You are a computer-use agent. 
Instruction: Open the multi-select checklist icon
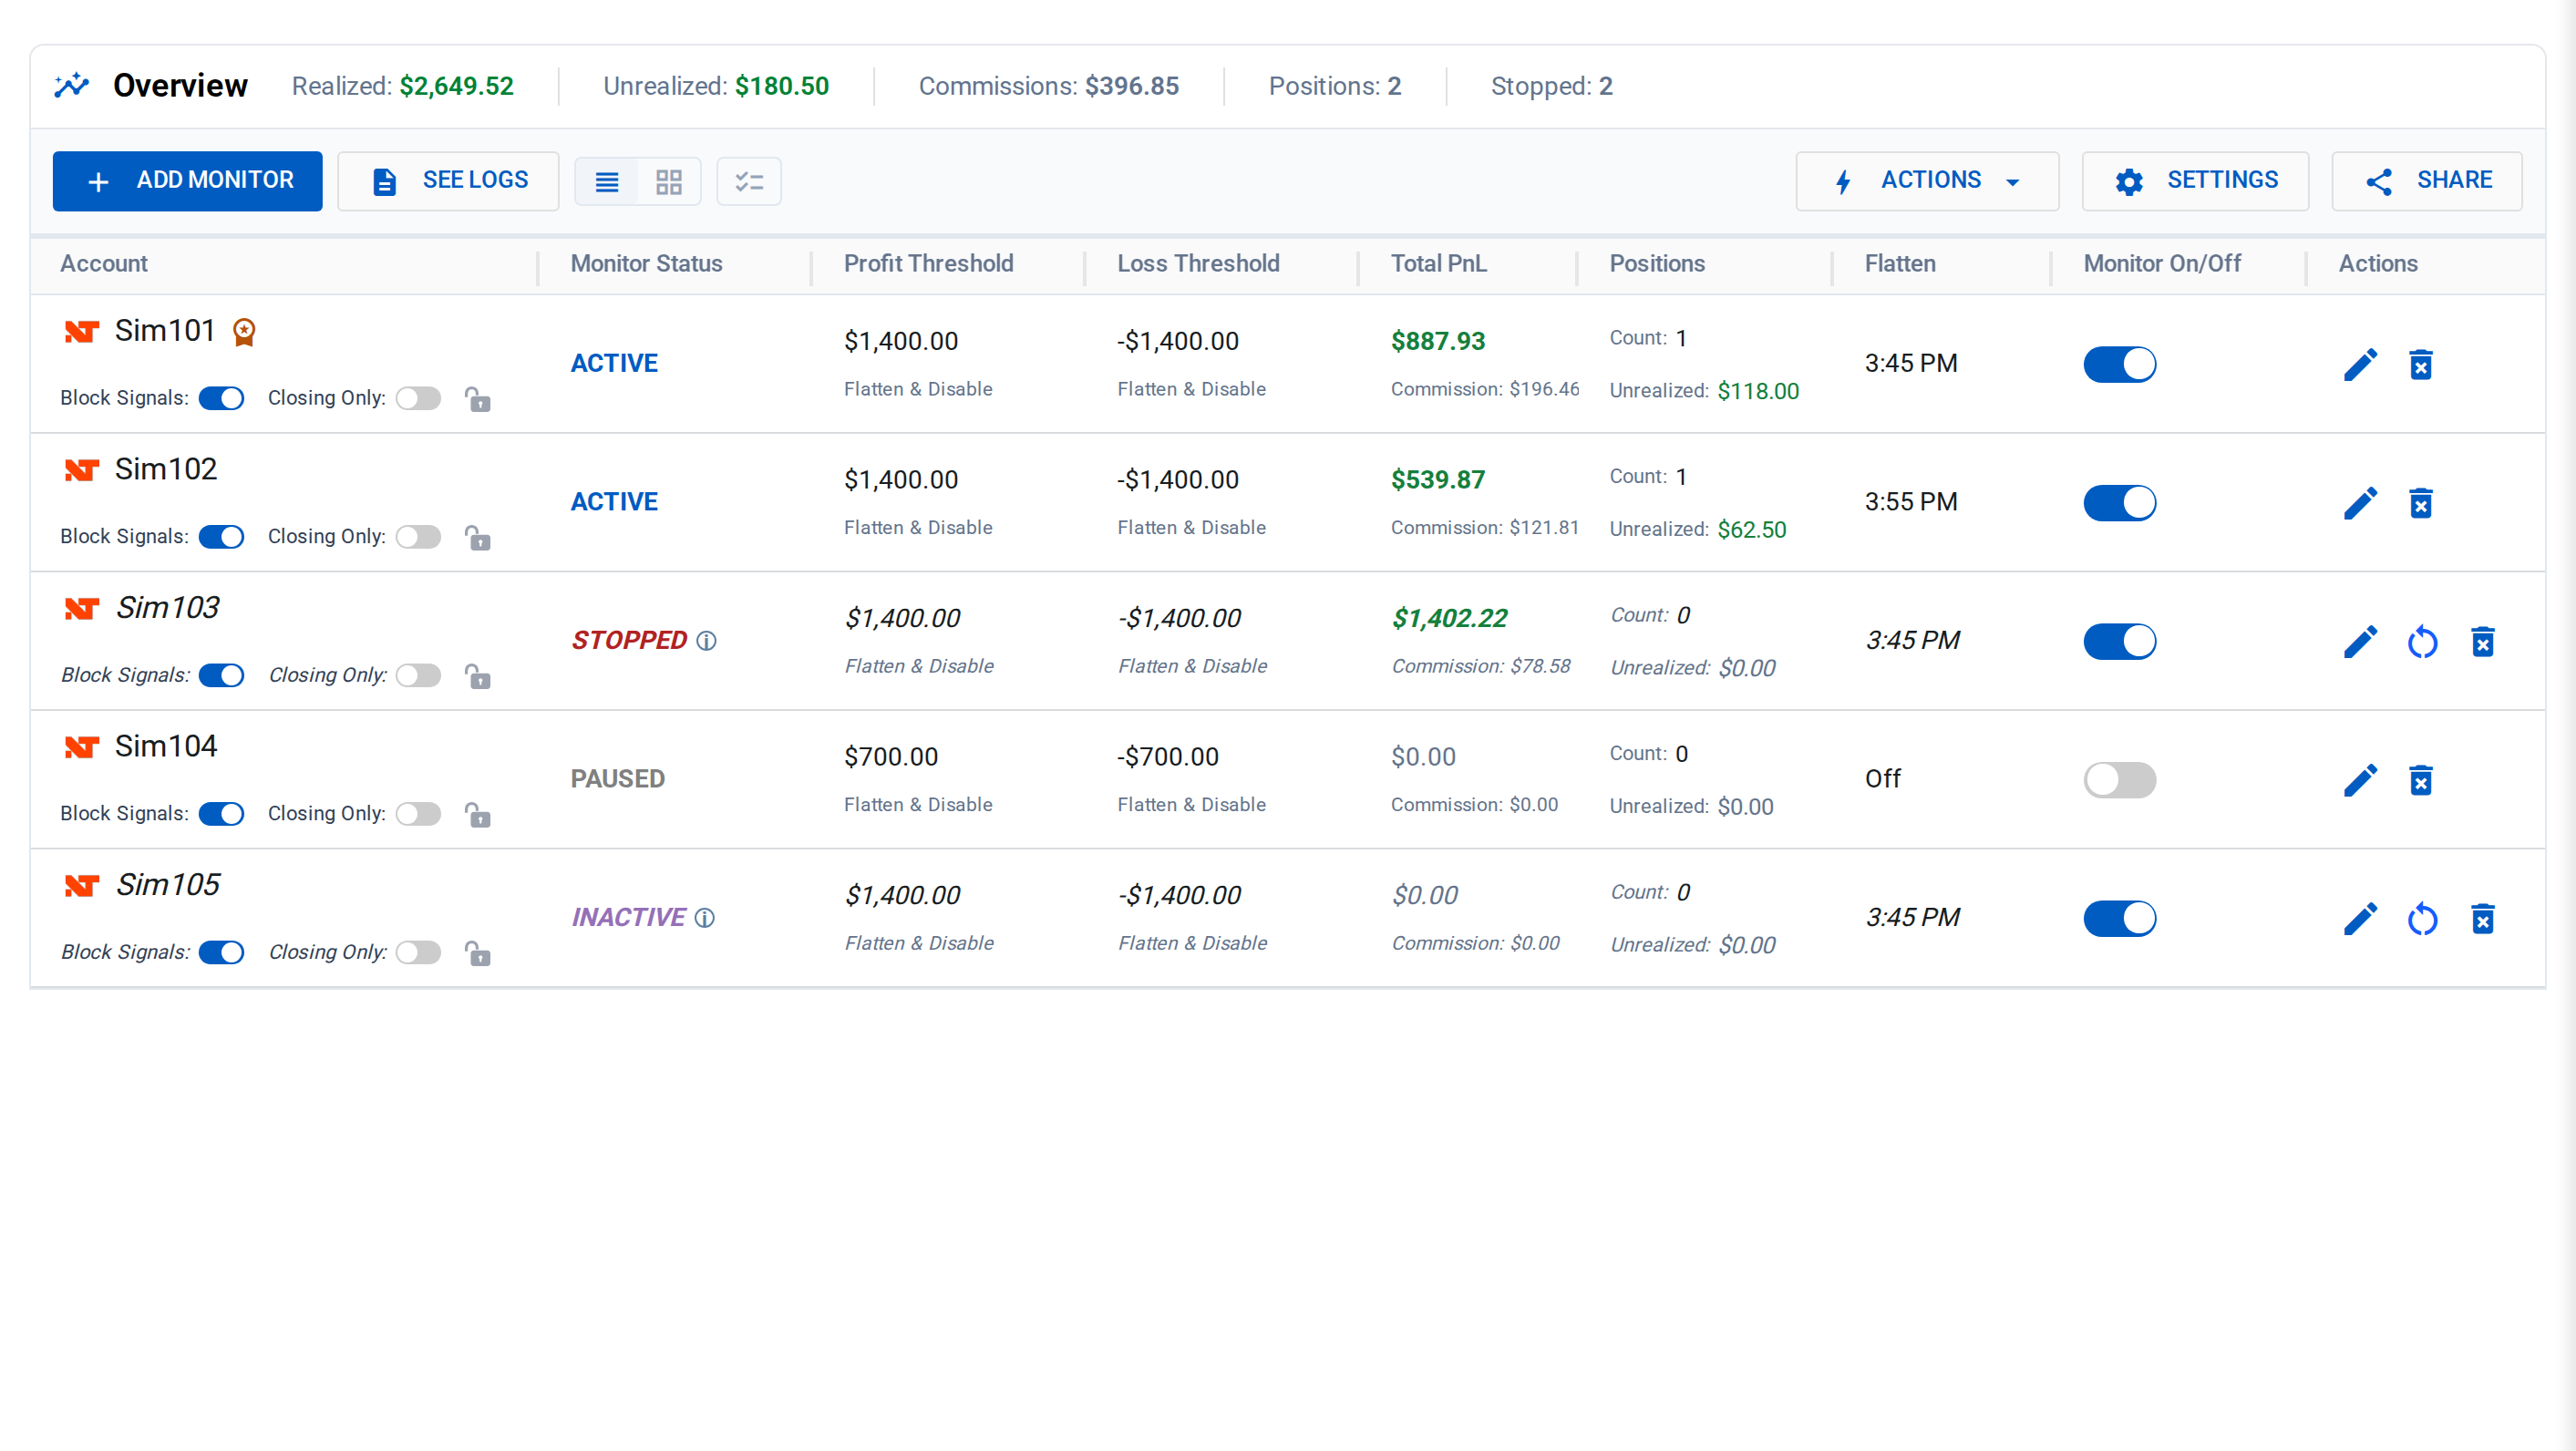[749, 181]
